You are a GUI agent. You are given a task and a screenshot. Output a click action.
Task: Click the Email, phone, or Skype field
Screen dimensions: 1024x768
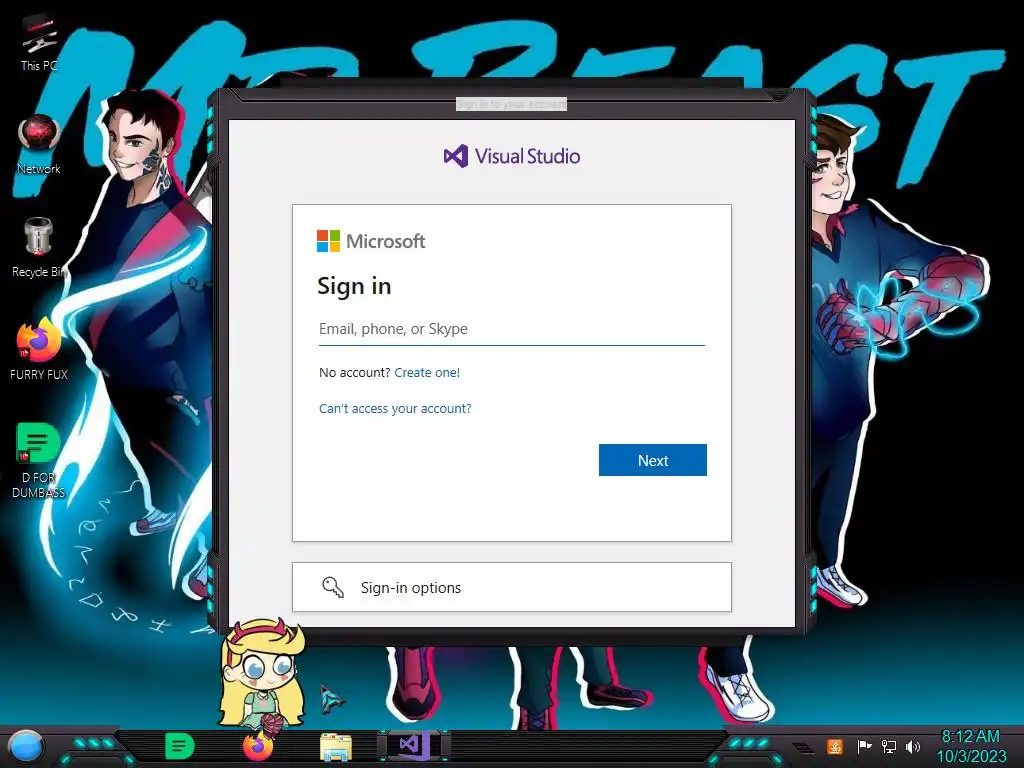click(x=511, y=329)
